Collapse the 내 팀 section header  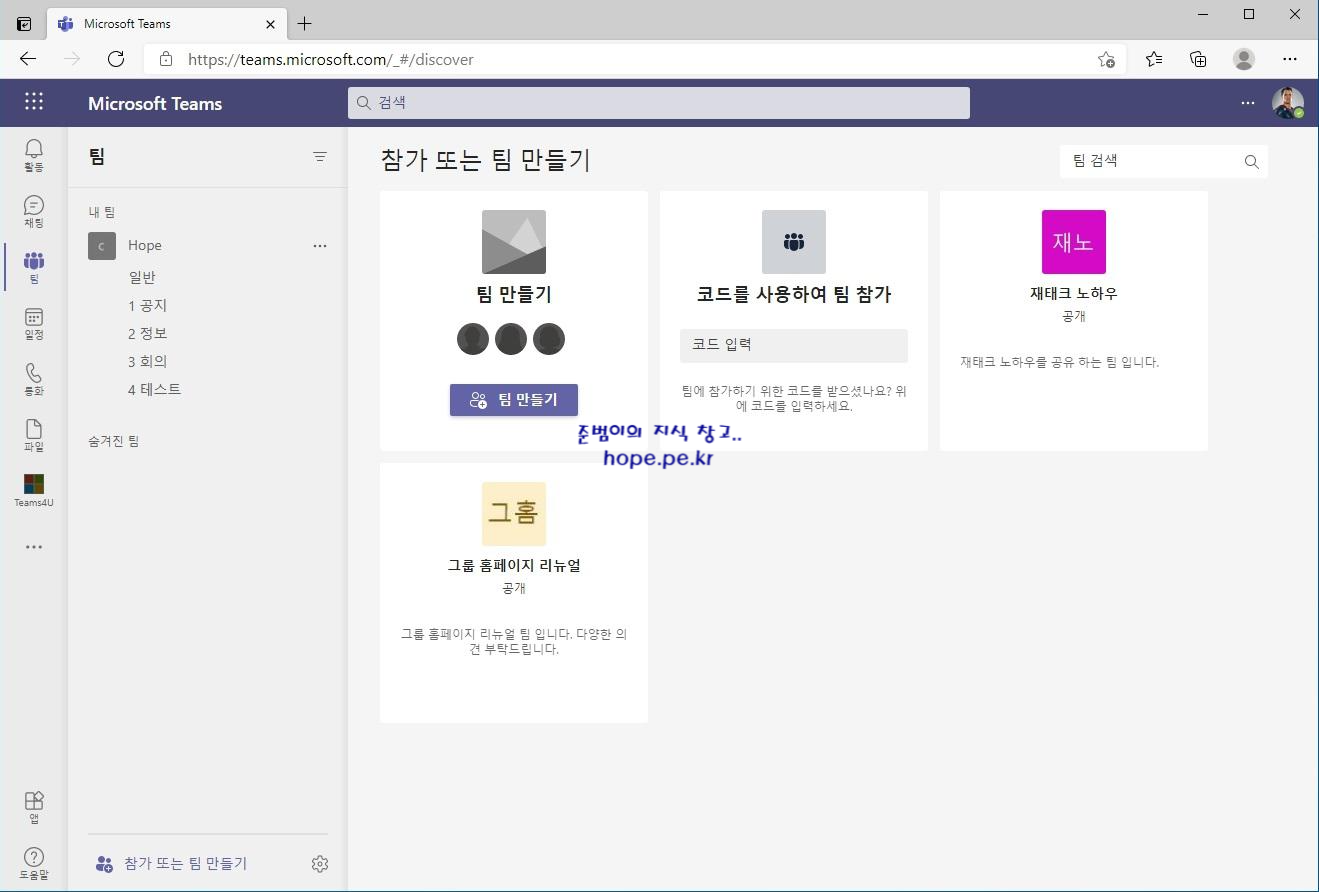pyautogui.click(x=102, y=212)
